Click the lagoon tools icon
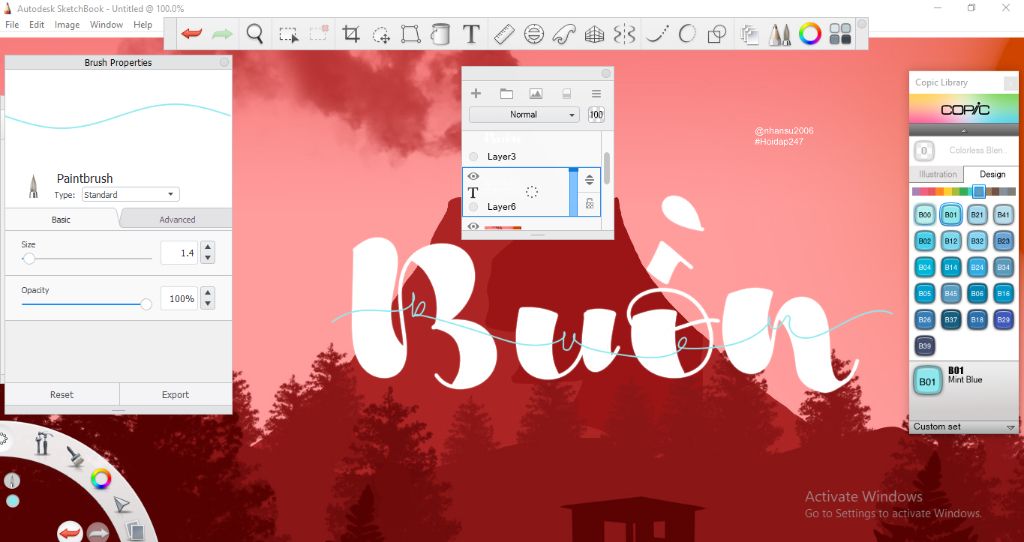The width and height of the screenshot is (1024, 542). [x=43, y=443]
